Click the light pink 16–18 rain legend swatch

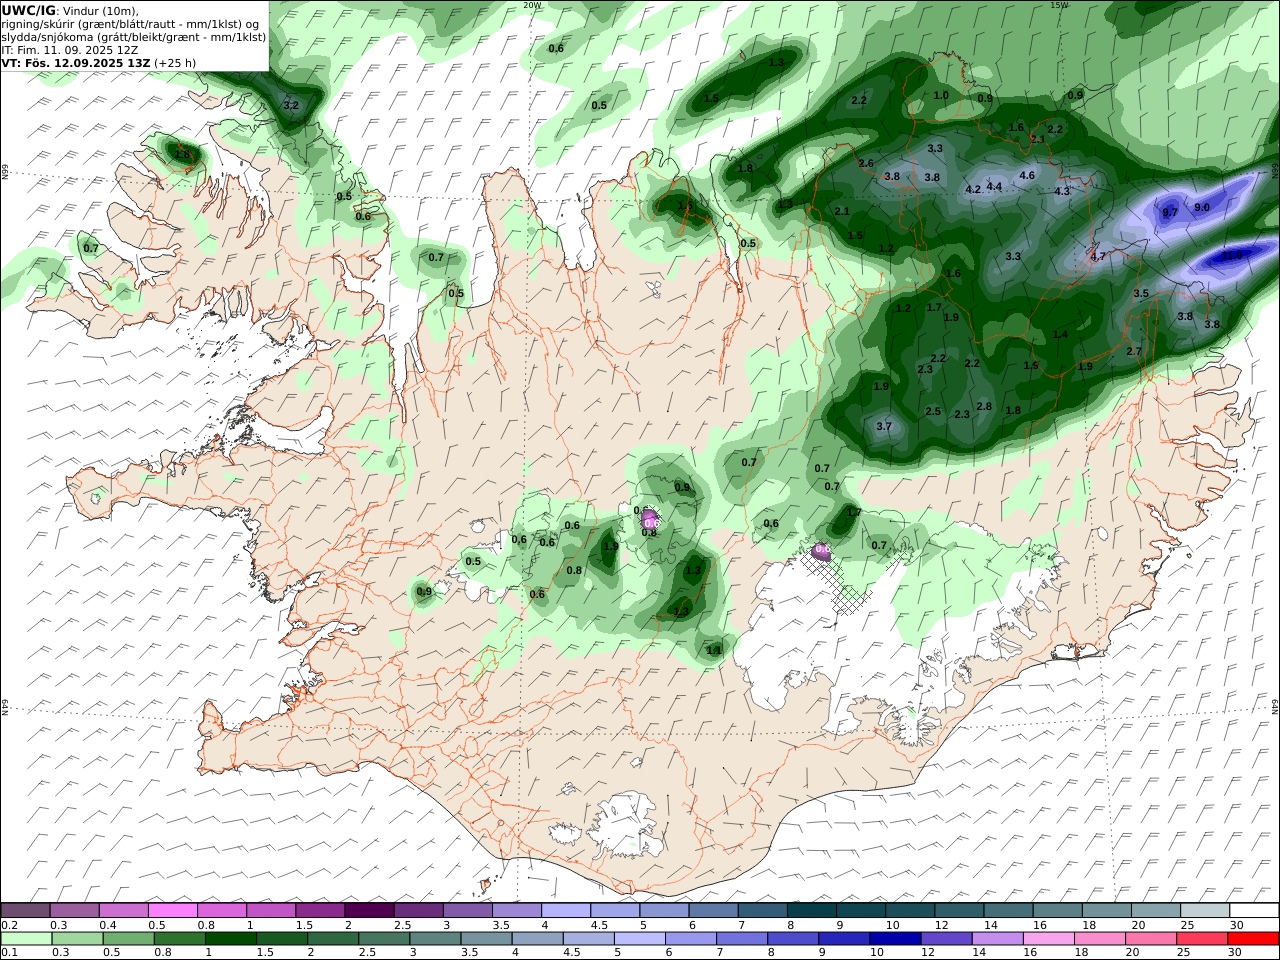coord(1049,939)
